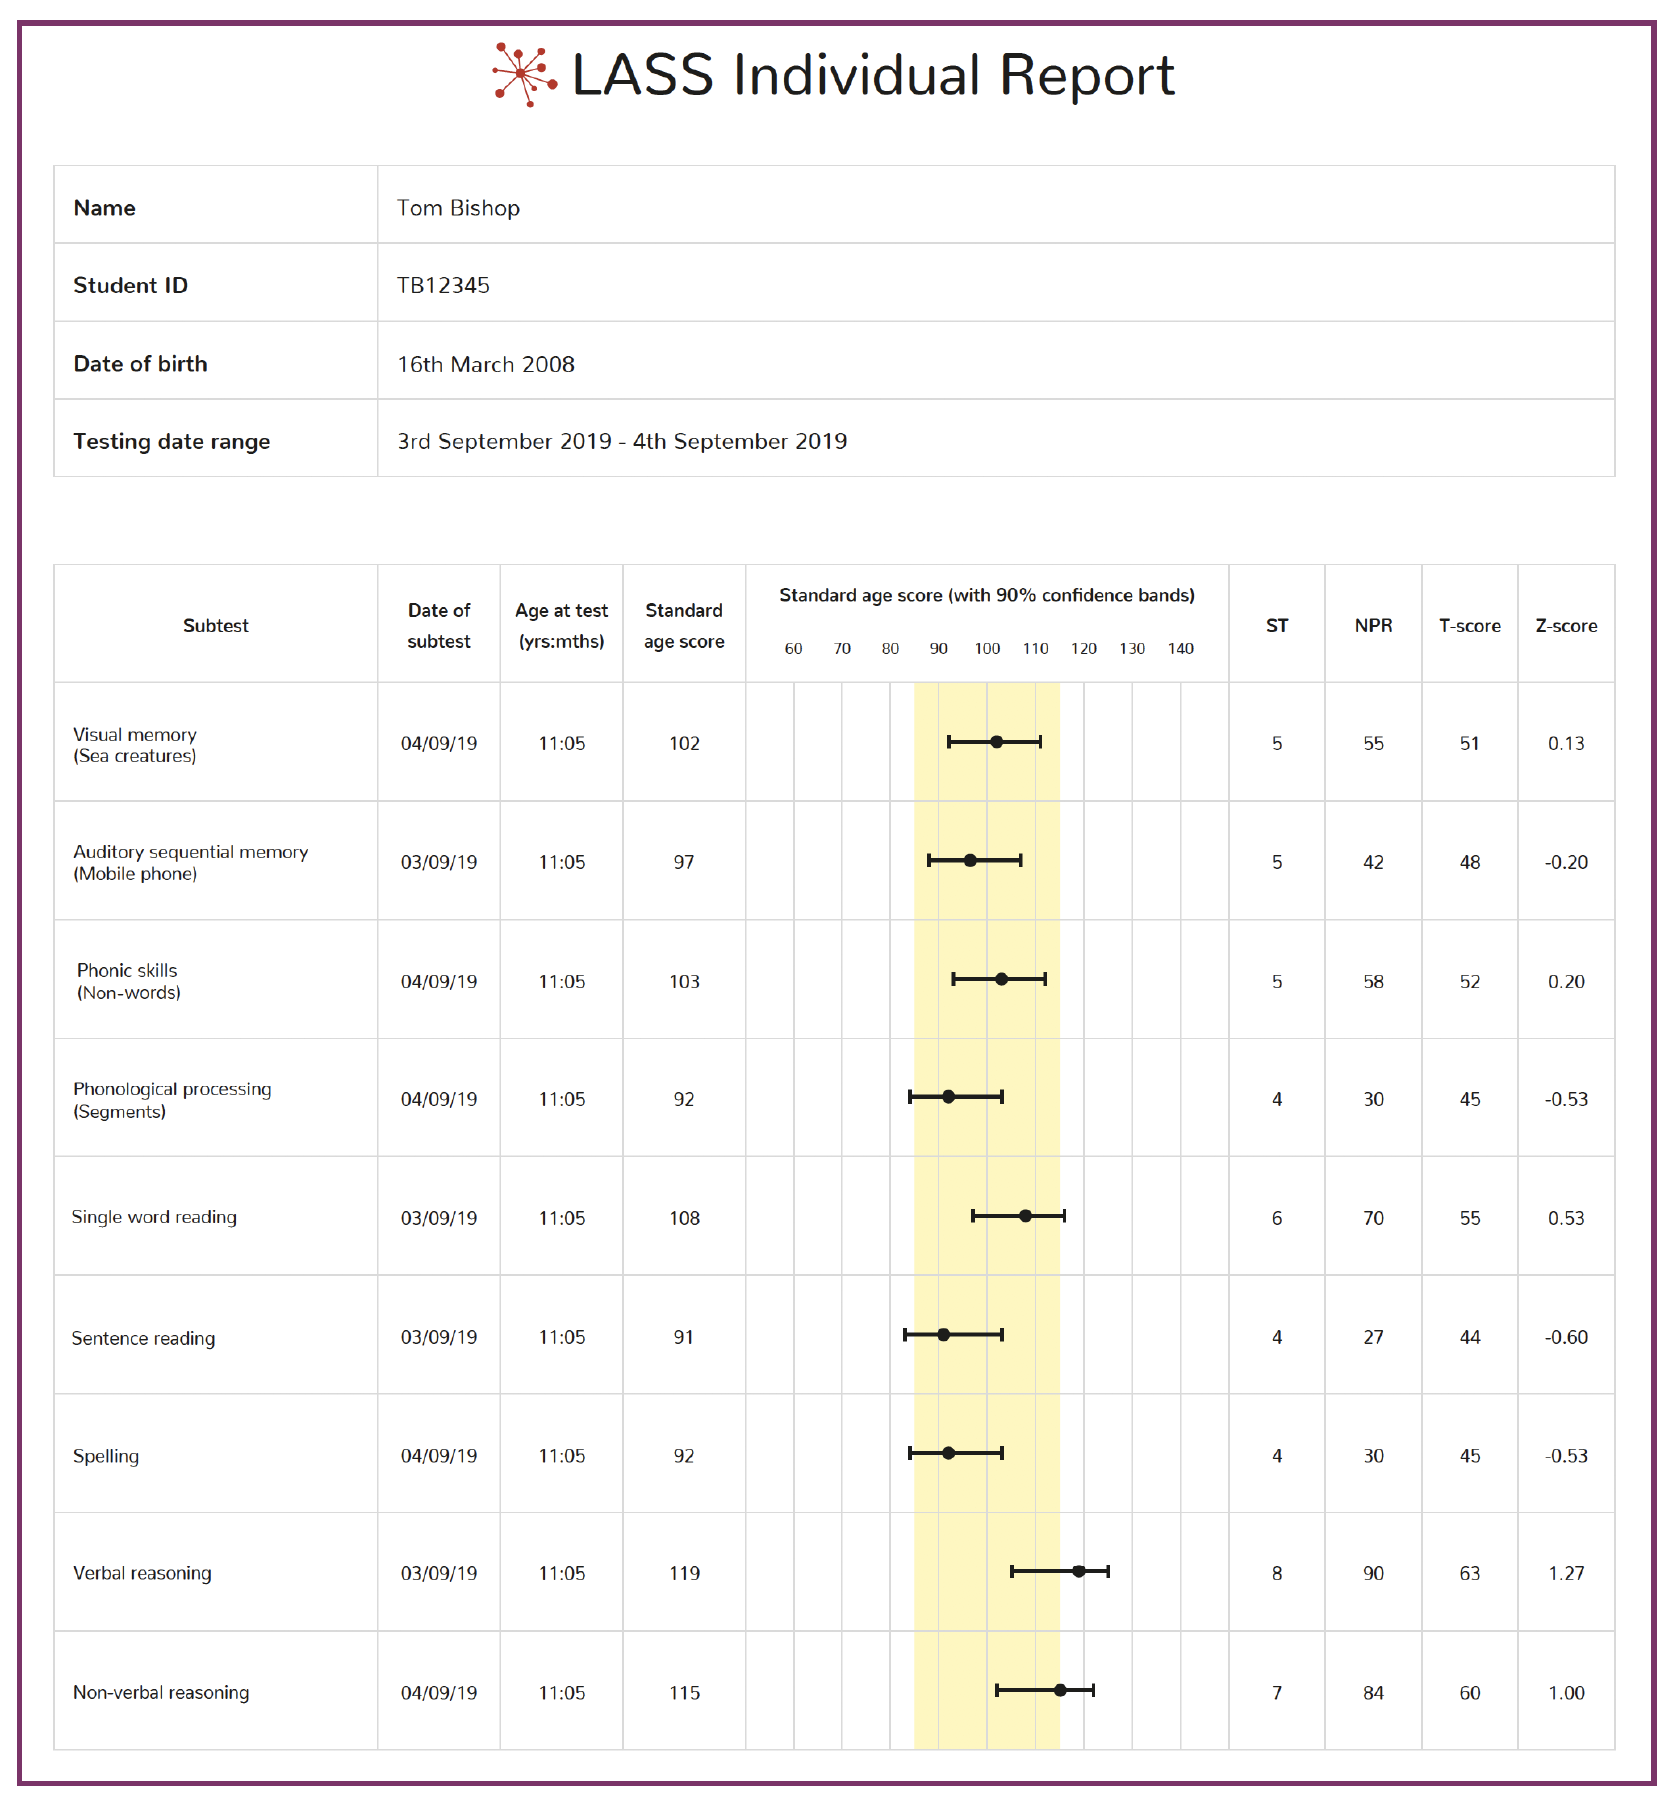Click Sentence reading Z-score -0.60

(1566, 1337)
